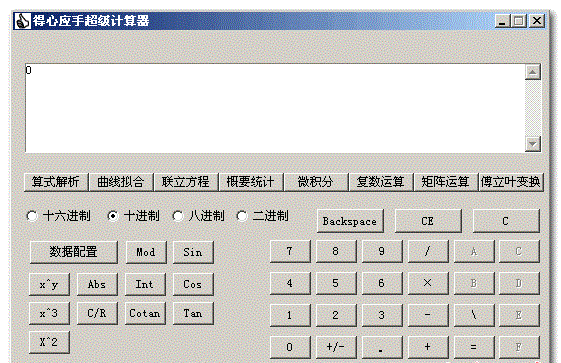Click the C/R button
The image size is (561, 363).
(x=97, y=313)
